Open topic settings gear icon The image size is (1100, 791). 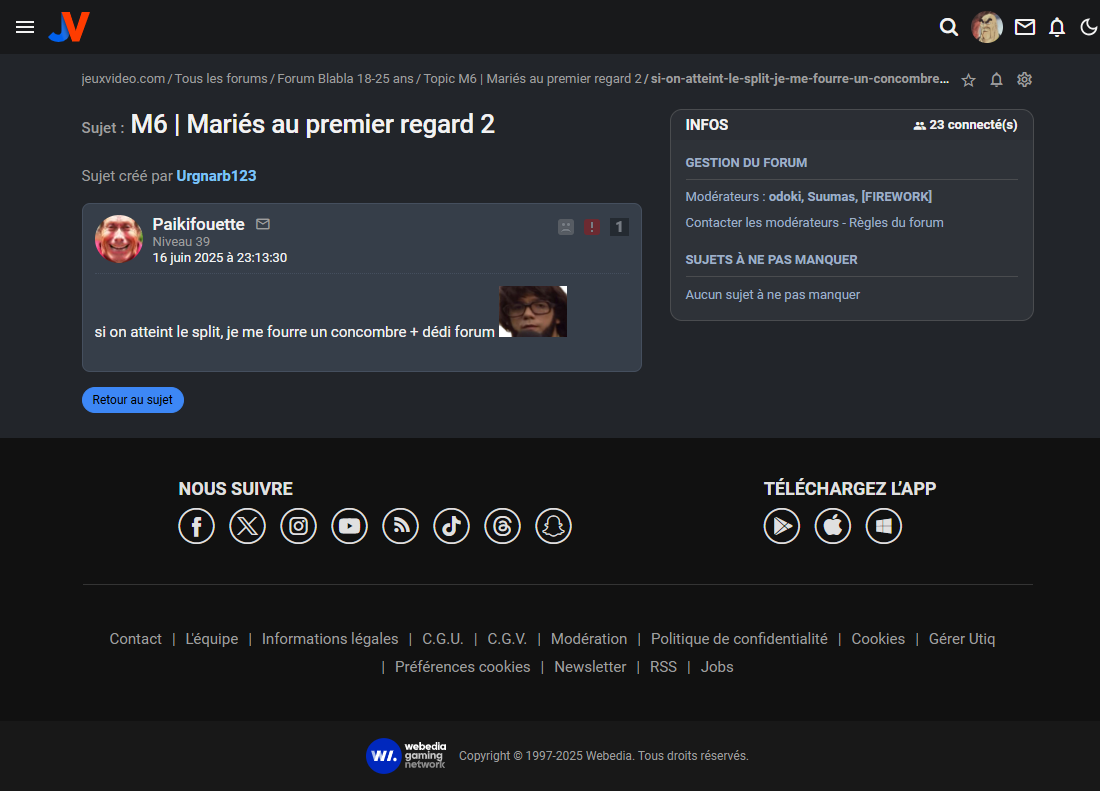click(1024, 80)
